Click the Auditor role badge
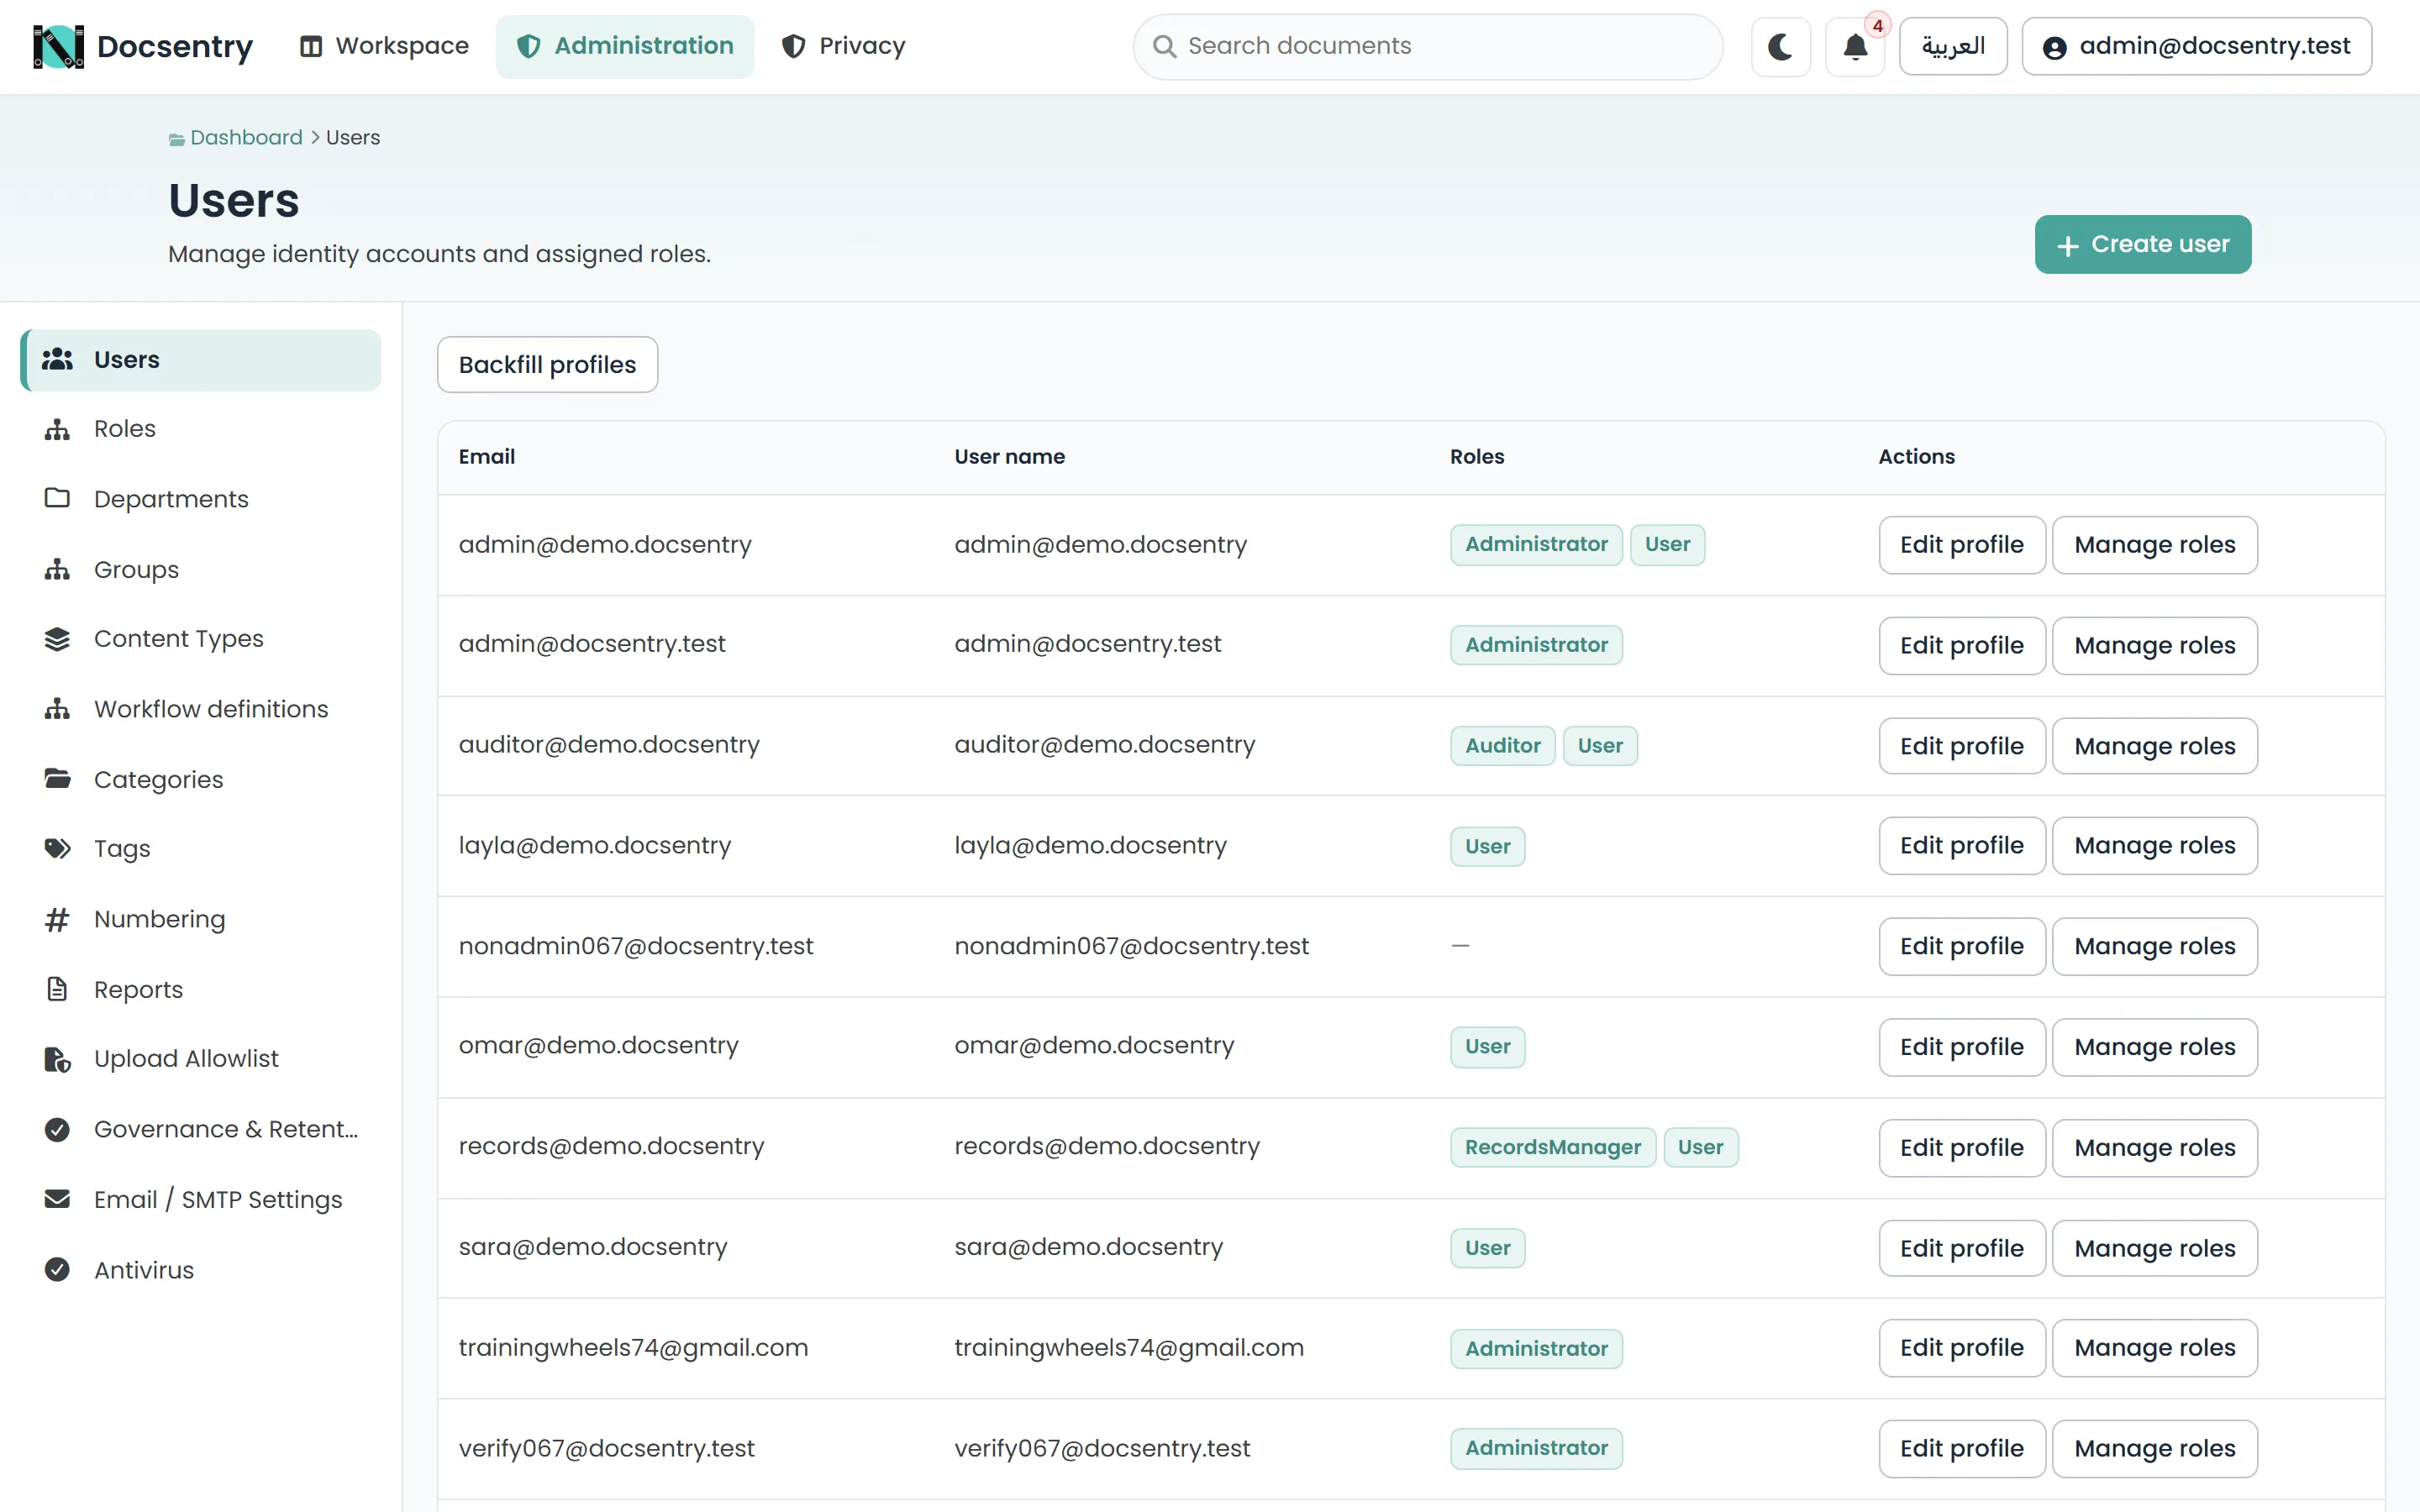2420x1512 pixels. coord(1502,746)
